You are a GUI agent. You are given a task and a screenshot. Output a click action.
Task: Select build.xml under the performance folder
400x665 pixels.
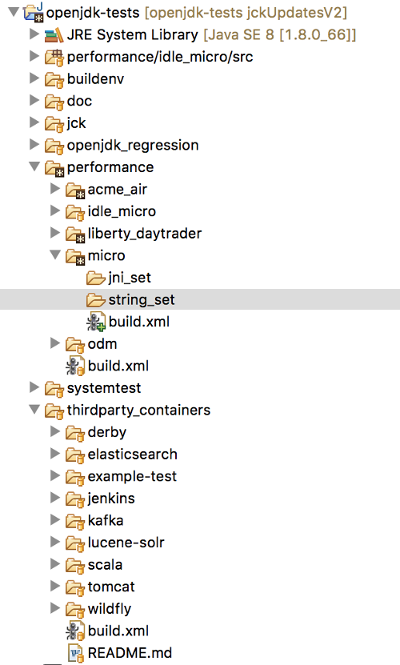[x=118, y=366]
